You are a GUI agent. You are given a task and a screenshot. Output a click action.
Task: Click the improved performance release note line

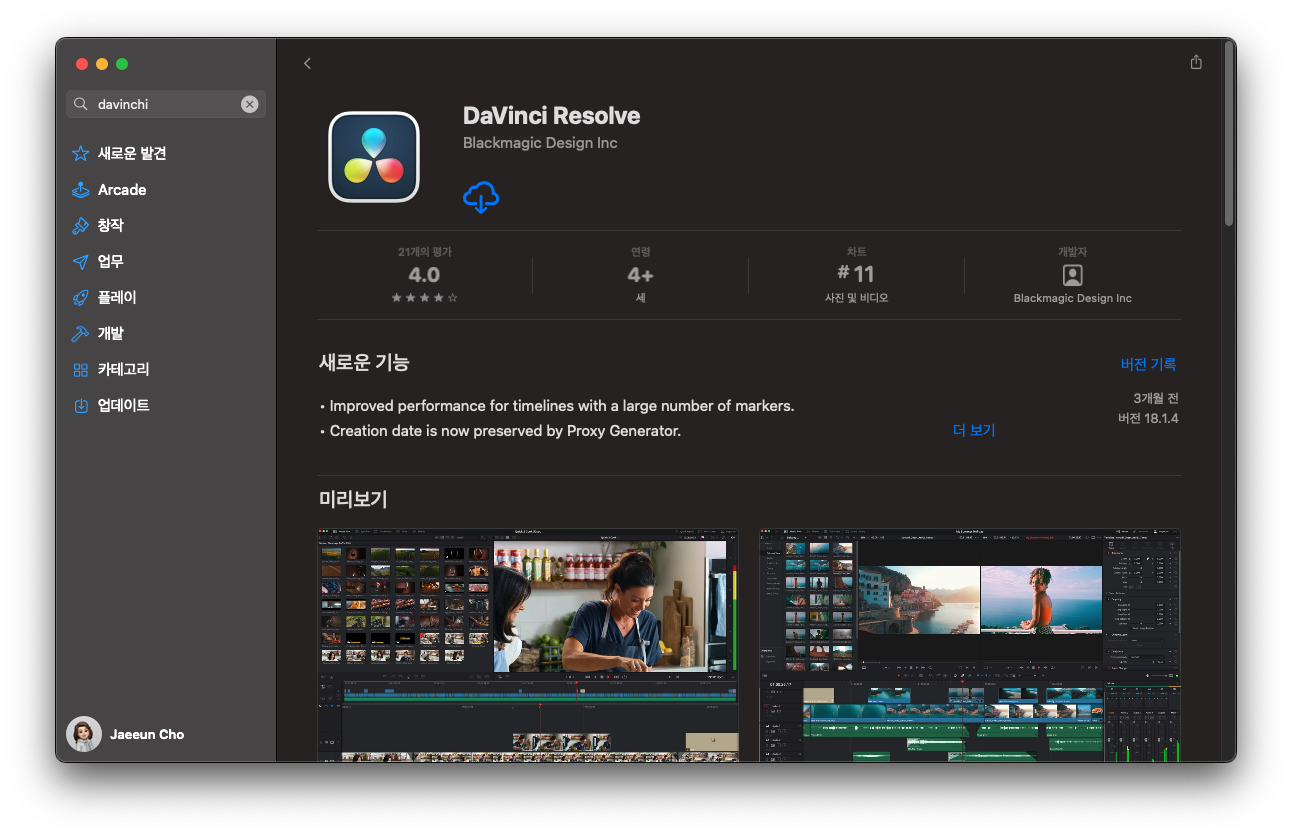click(x=557, y=406)
